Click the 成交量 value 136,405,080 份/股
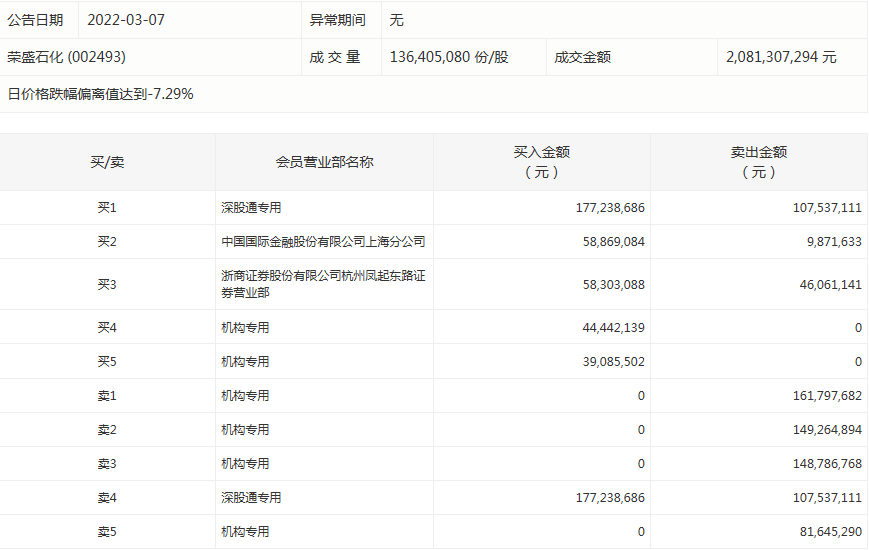This screenshot has height=550, width=869. tap(448, 57)
